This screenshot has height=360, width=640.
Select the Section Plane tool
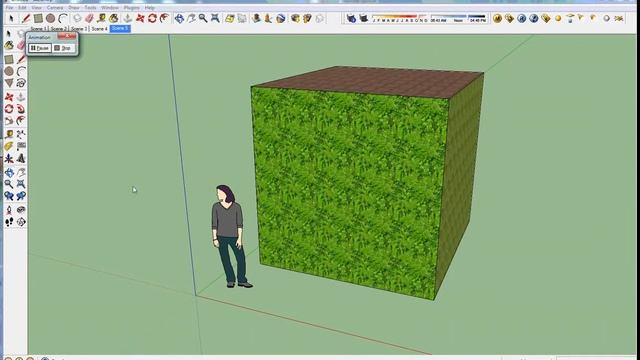[x=21, y=222]
